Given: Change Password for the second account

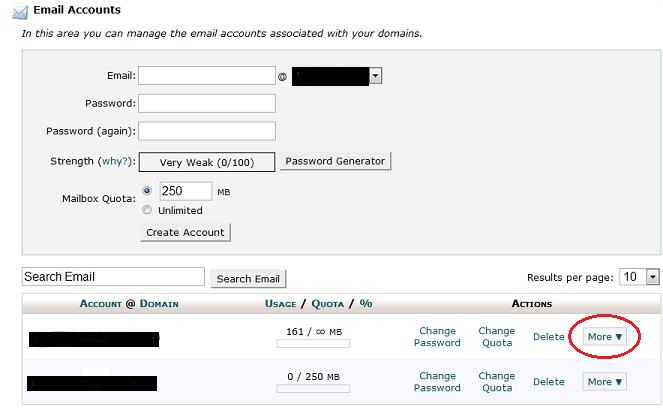Looking at the screenshot, I should [x=437, y=381].
